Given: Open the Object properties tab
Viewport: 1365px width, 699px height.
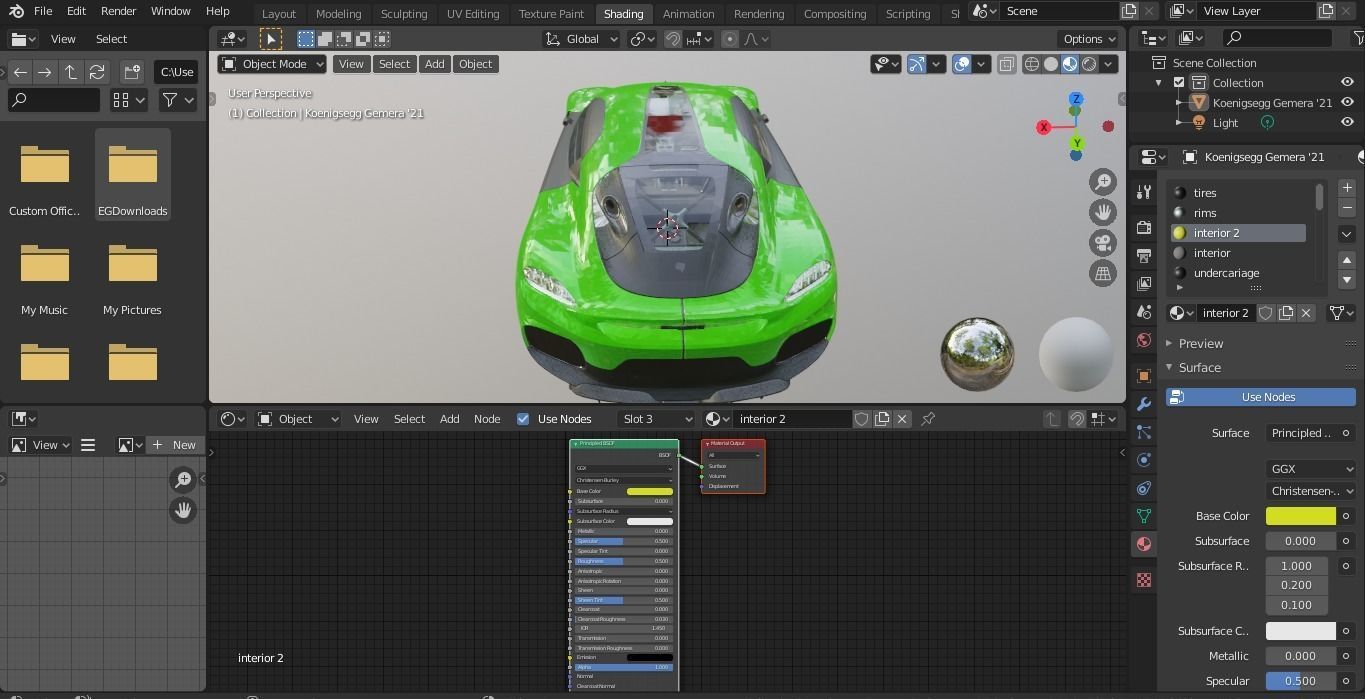Looking at the screenshot, I should point(1144,376).
